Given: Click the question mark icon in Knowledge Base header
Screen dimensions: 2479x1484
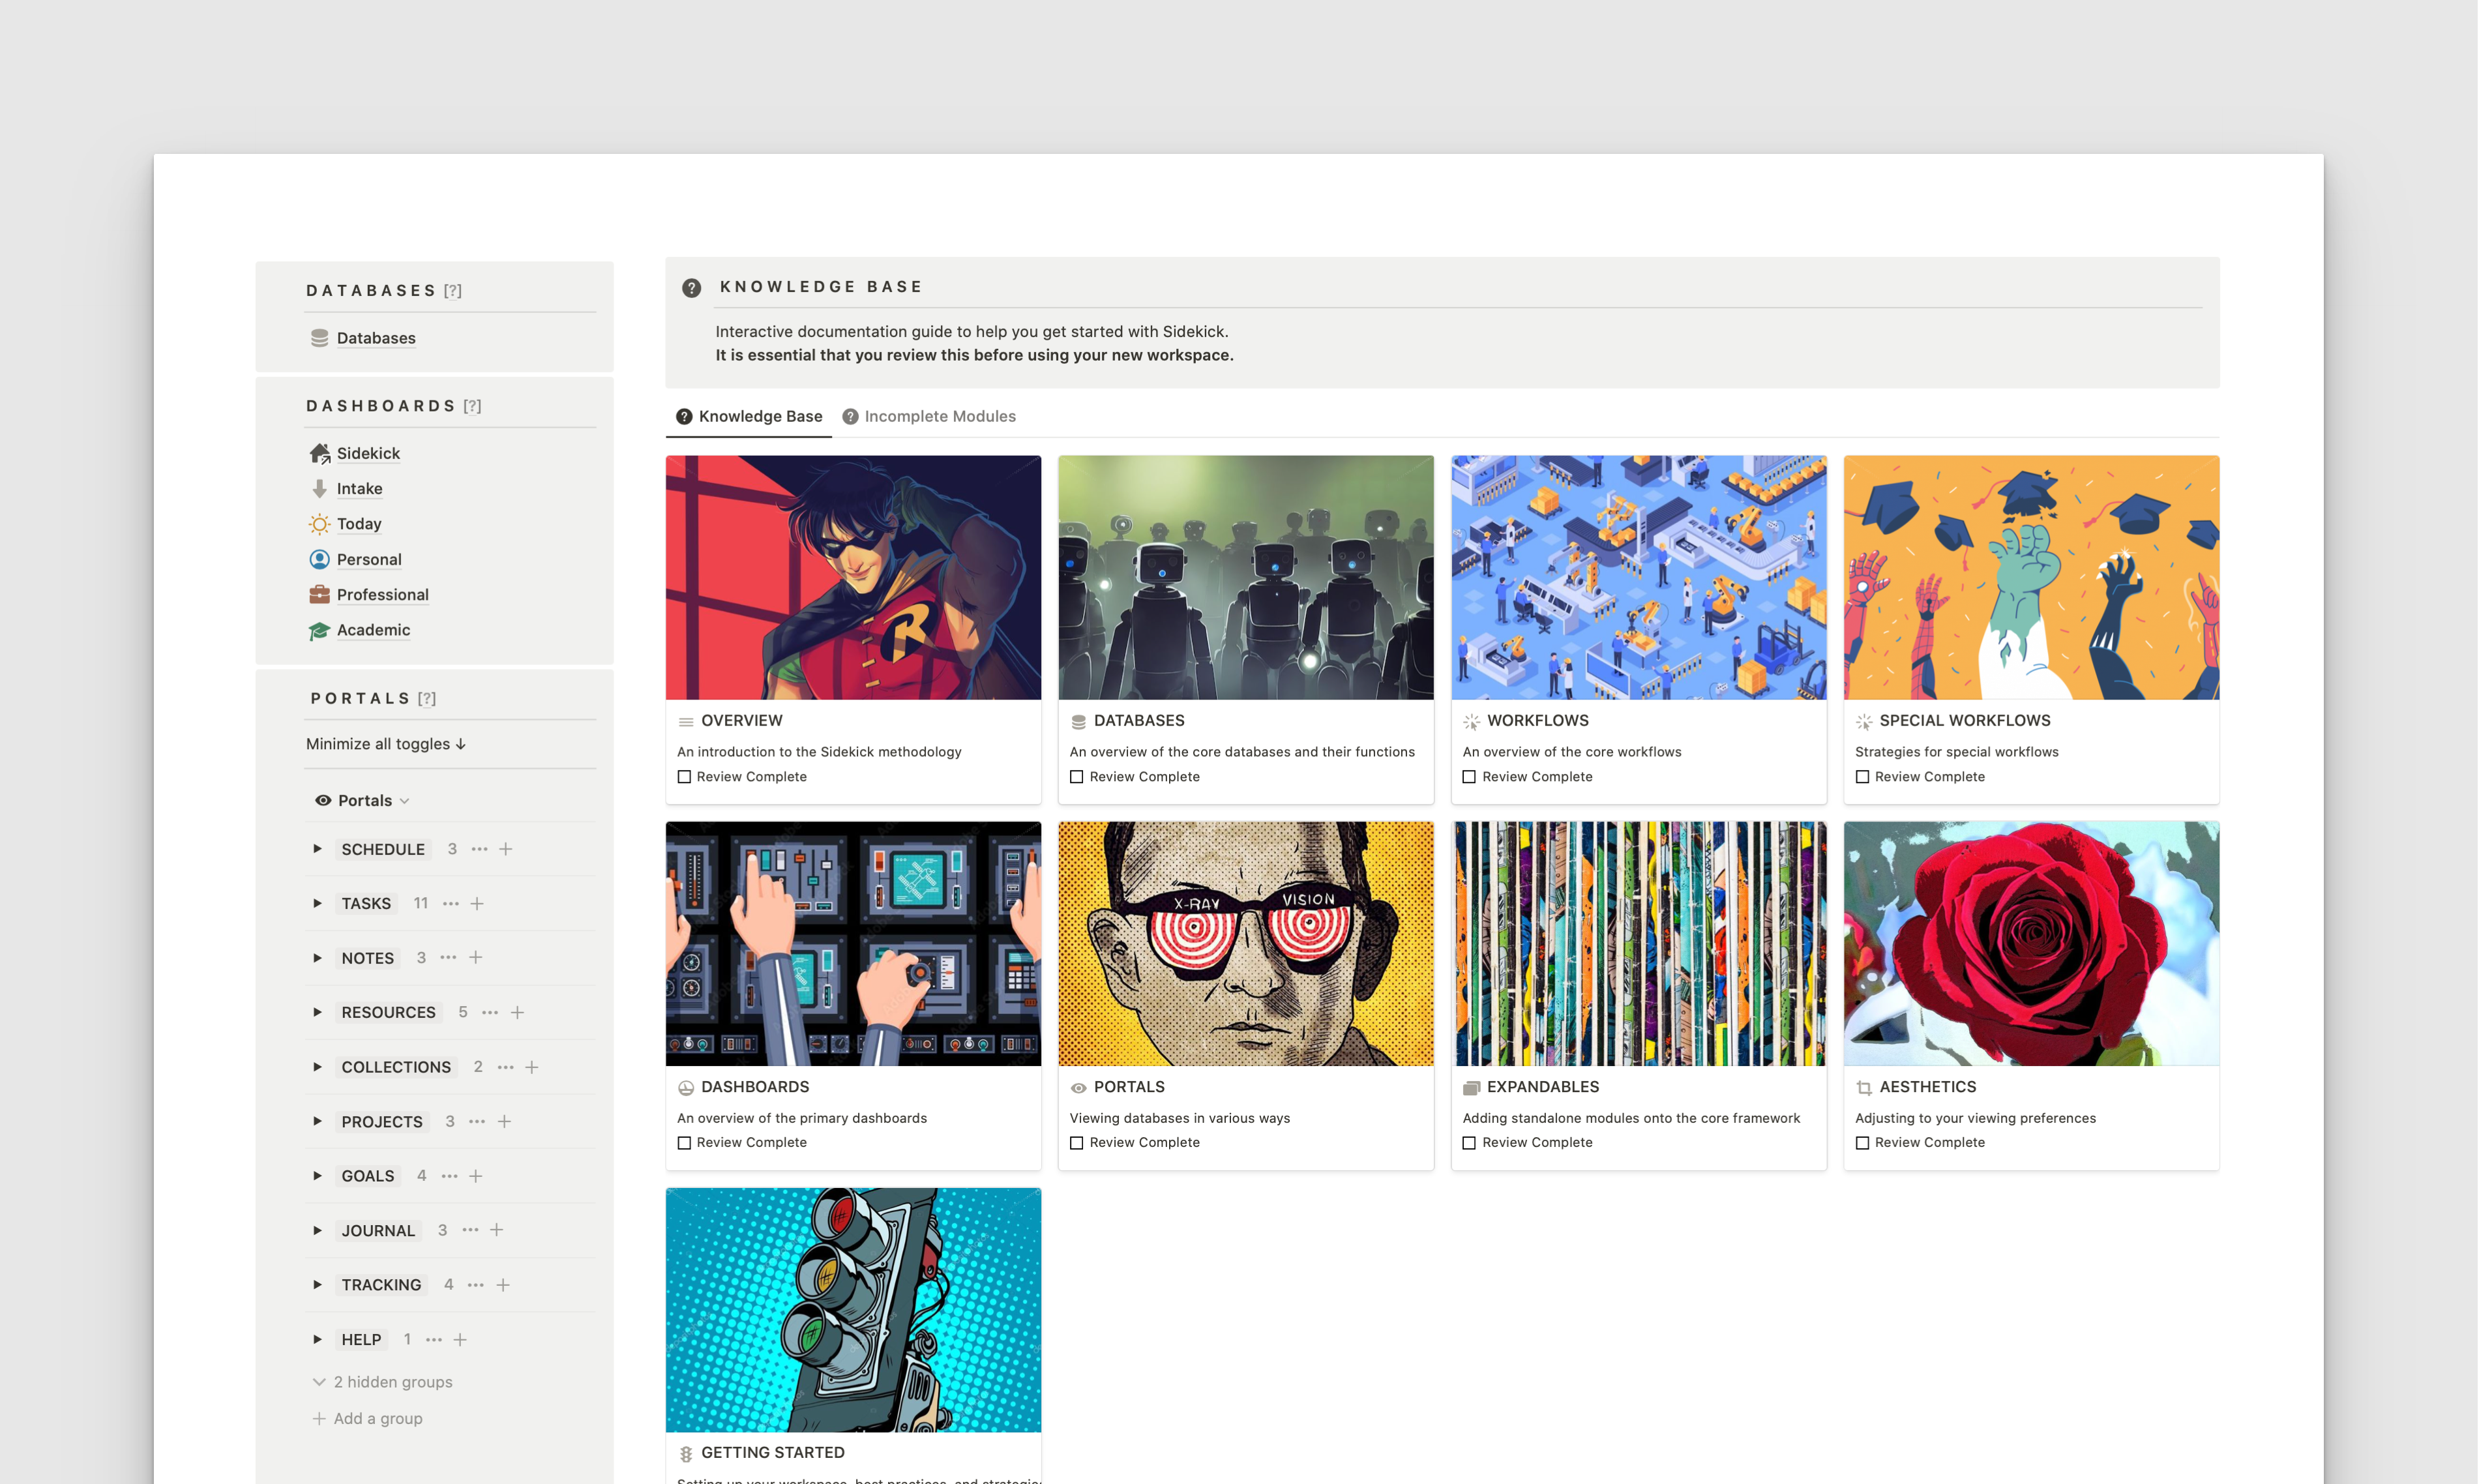Looking at the screenshot, I should click(x=690, y=287).
